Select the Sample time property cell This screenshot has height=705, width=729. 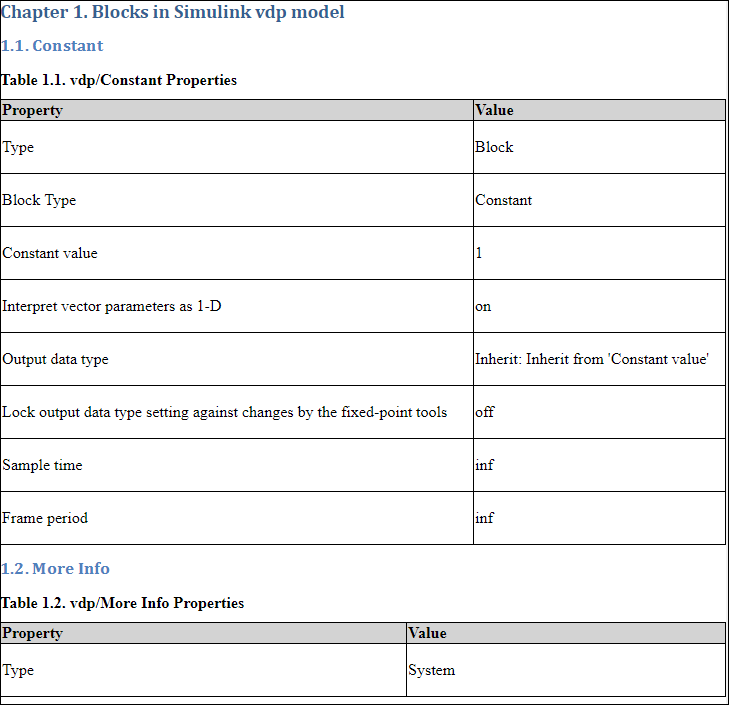tap(42, 465)
